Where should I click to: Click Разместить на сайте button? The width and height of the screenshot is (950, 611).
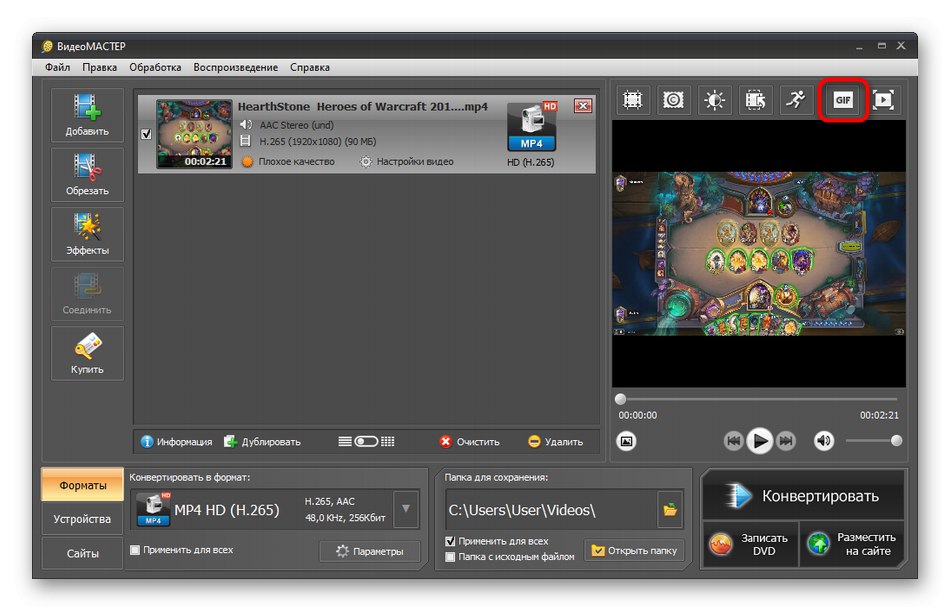click(x=852, y=544)
